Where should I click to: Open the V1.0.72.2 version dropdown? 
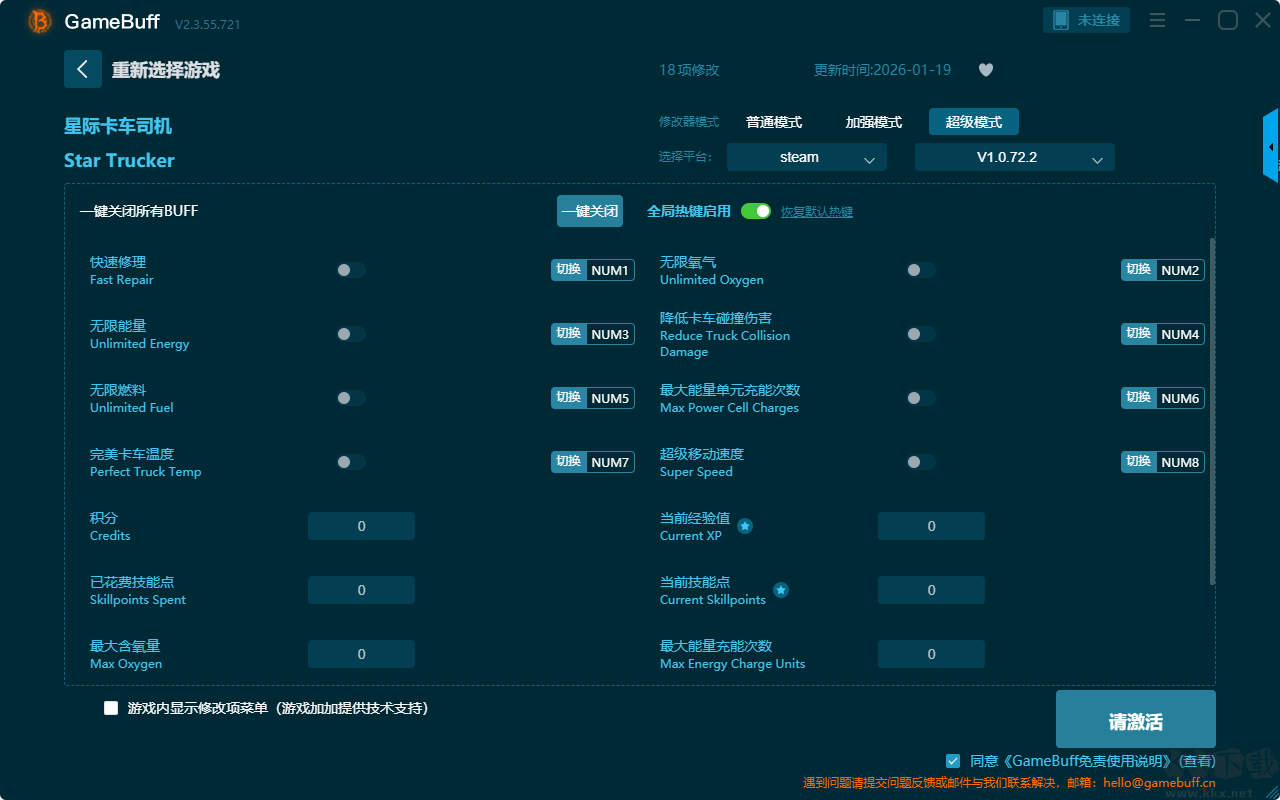(1015, 157)
